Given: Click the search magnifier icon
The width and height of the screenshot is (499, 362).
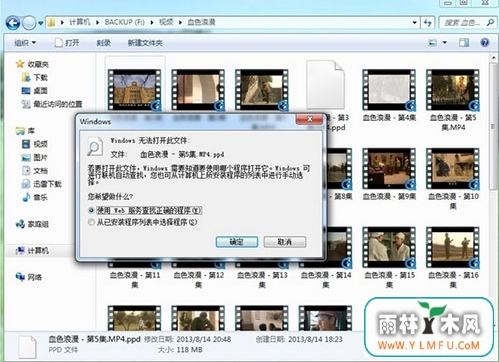Looking at the screenshot, I should click(490, 23).
